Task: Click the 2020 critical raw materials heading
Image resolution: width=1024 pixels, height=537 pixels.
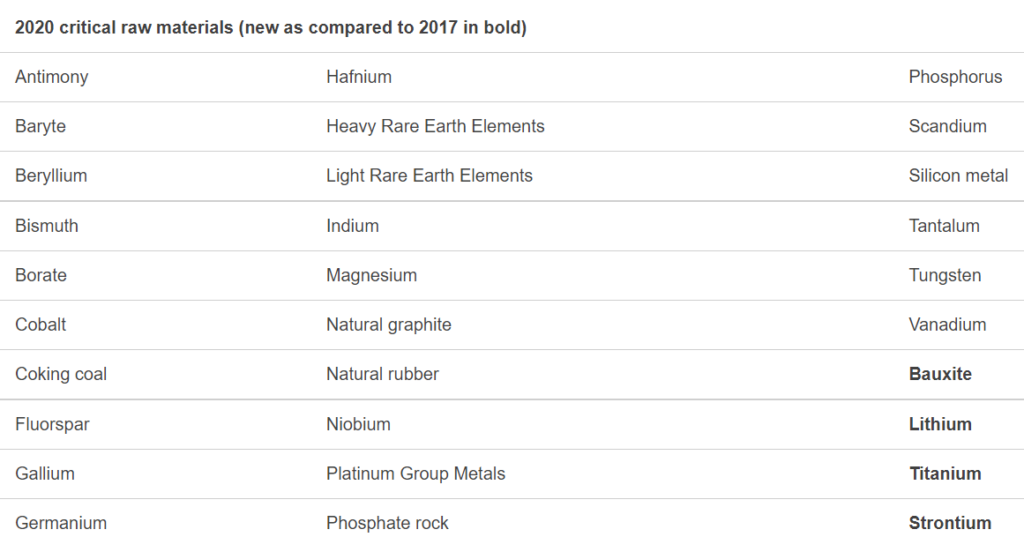Action: pos(270,27)
